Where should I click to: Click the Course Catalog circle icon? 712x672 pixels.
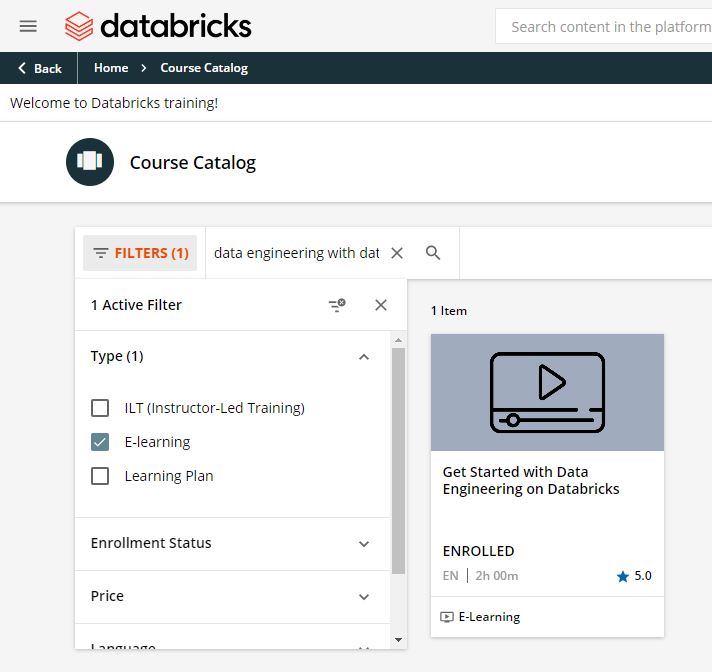coord(90,162)
